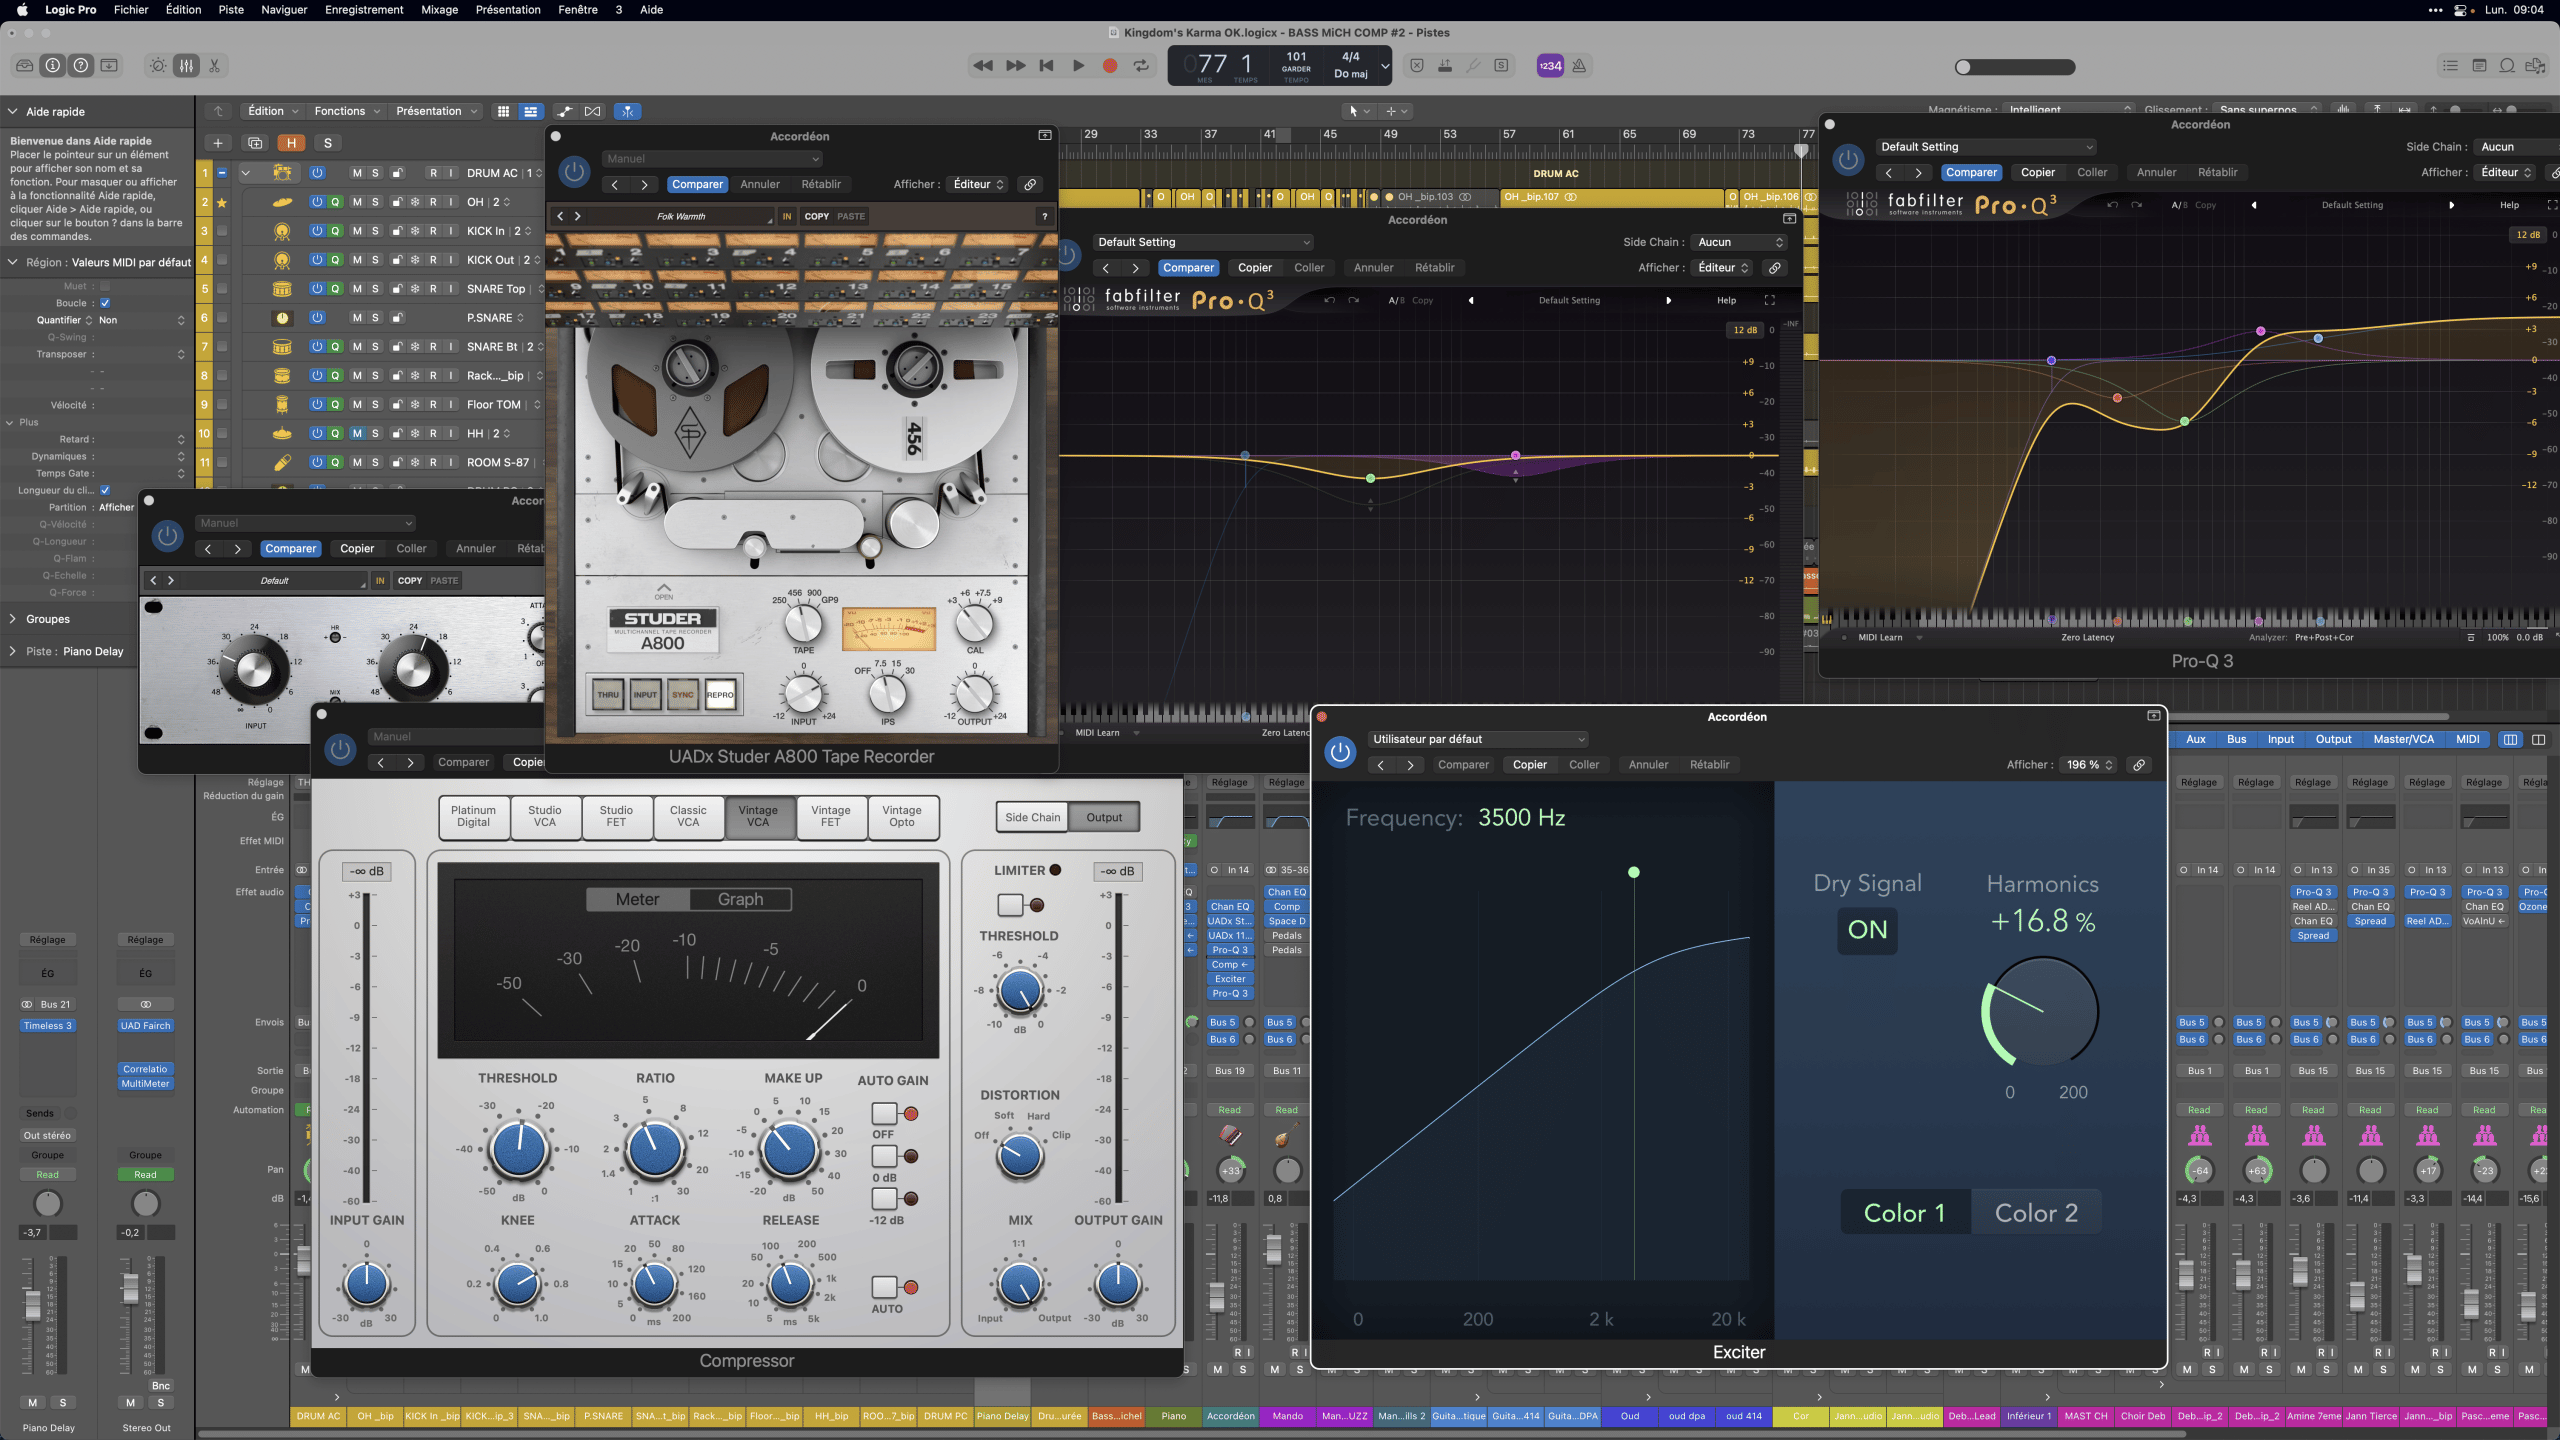Toggle Dry Signal ON button in Exciter
The height and width of the screenshot is (1440, 2560).
(1867, 930)
